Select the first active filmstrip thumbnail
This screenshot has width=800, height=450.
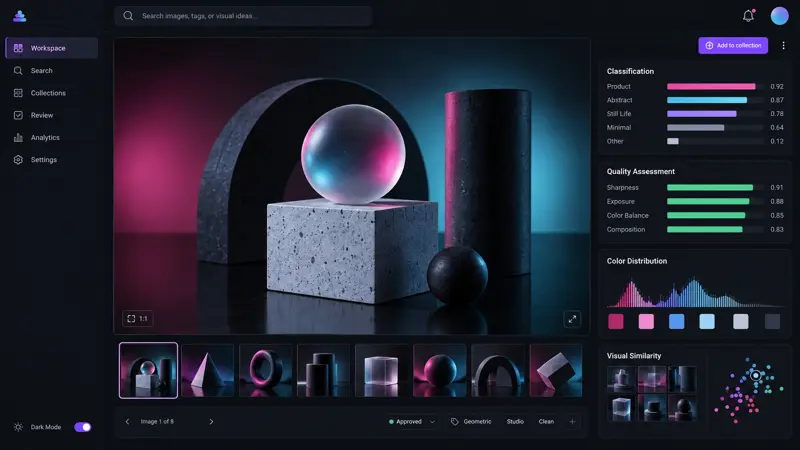[x=148, y=370]
